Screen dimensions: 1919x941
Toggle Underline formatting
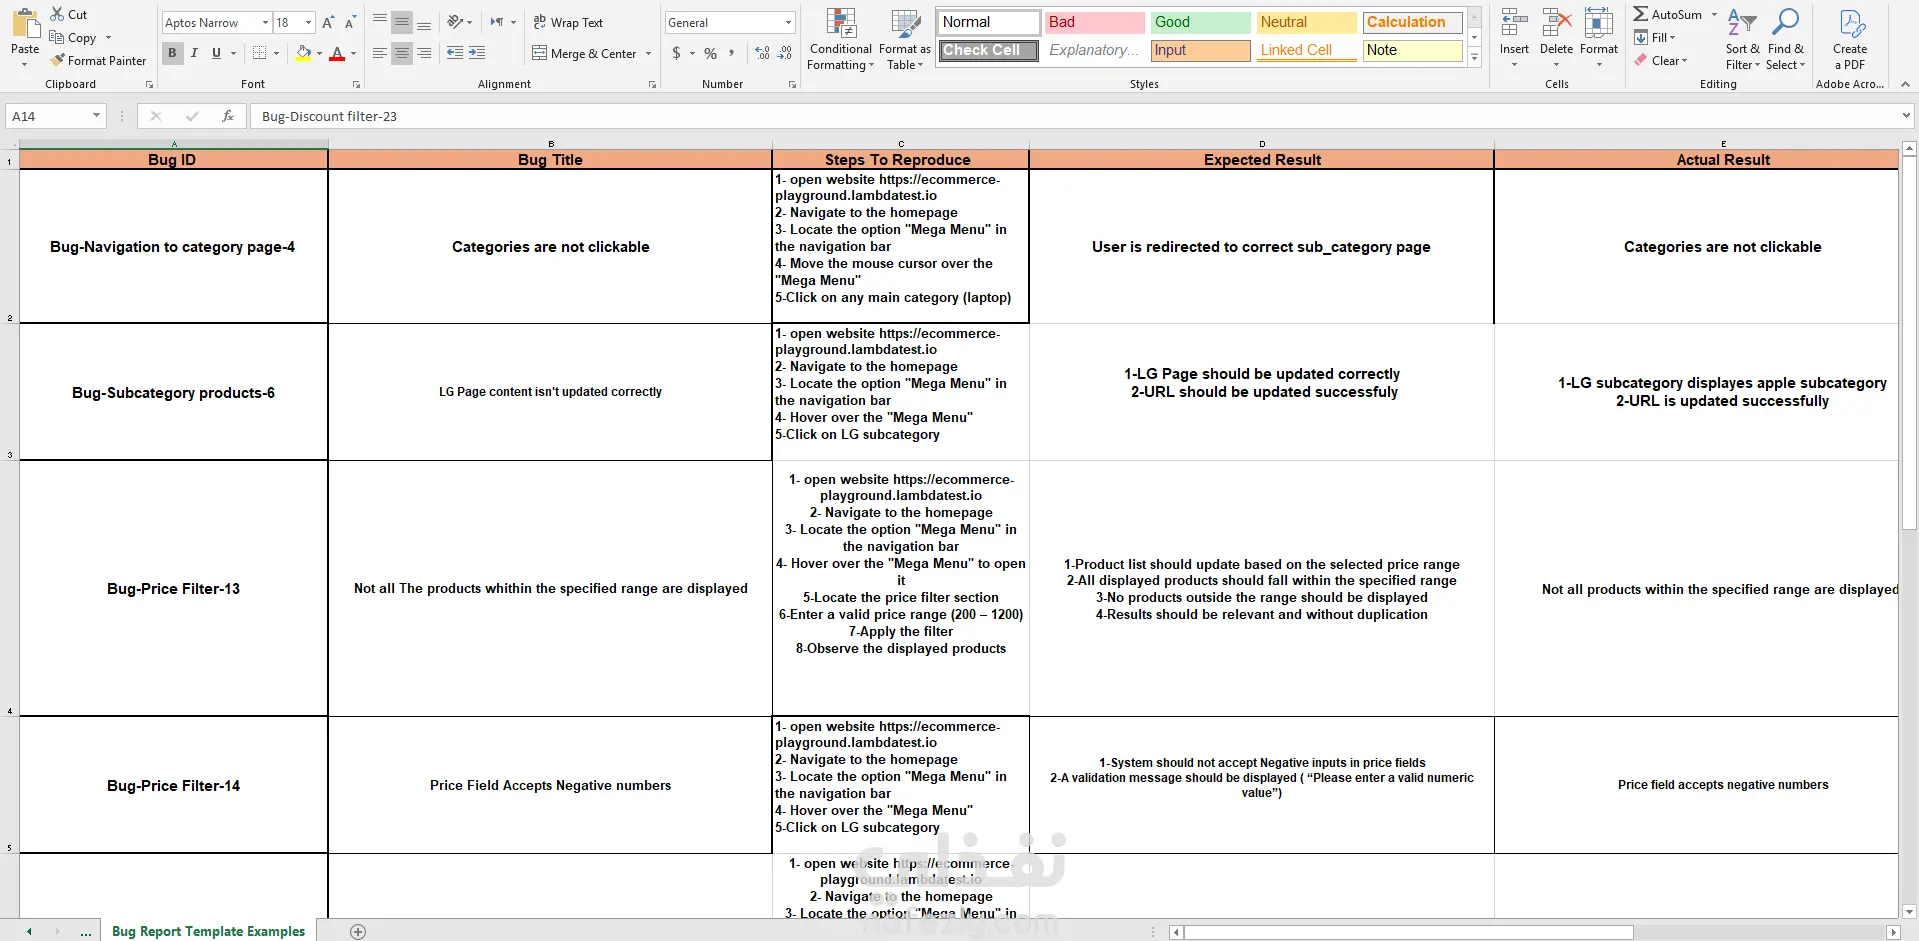pyautogui.click(x=216, y=53)
